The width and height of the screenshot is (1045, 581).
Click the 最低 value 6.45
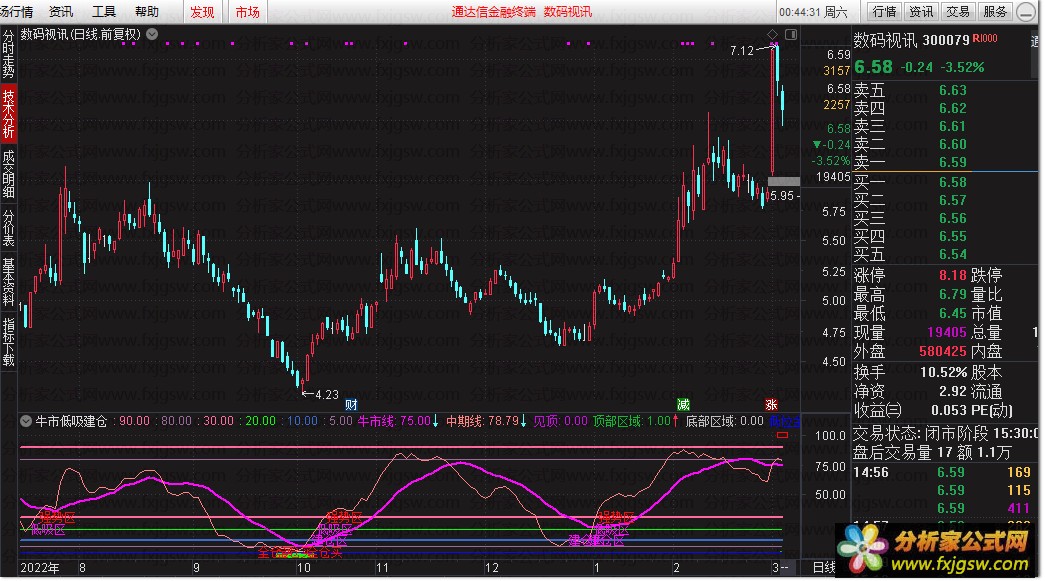tap(952, 312)
